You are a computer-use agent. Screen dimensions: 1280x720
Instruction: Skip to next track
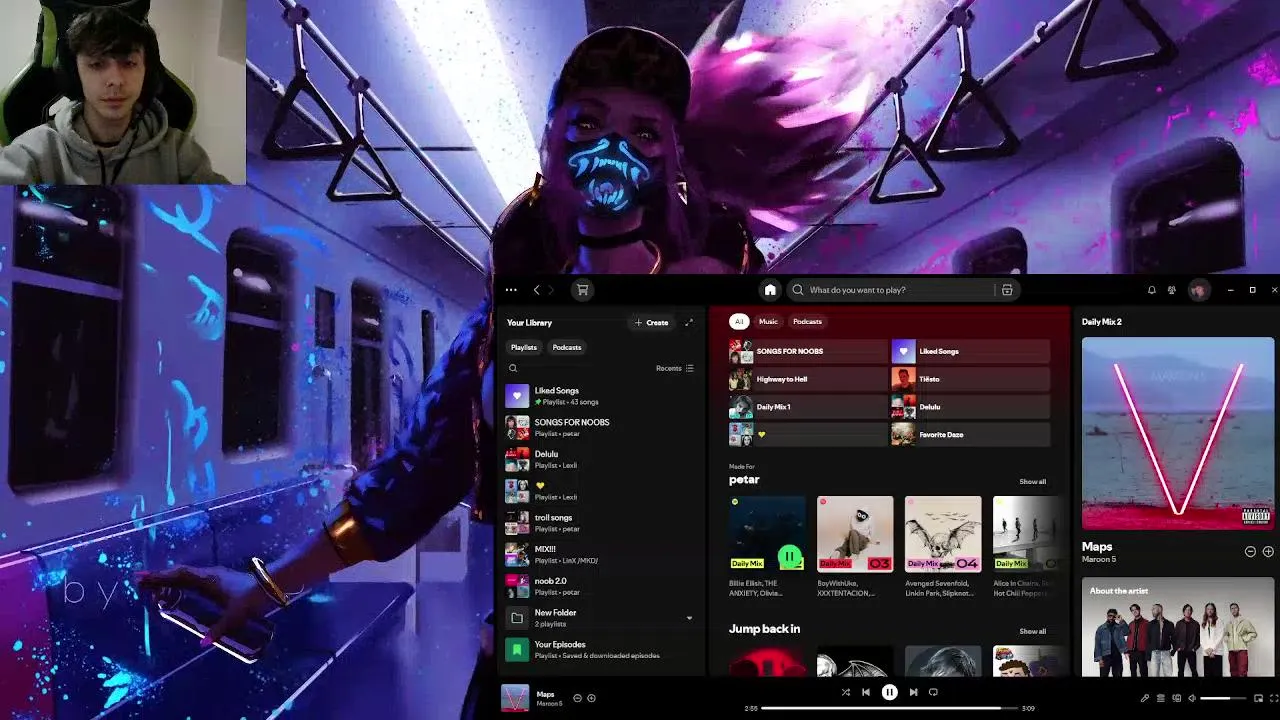913,692
